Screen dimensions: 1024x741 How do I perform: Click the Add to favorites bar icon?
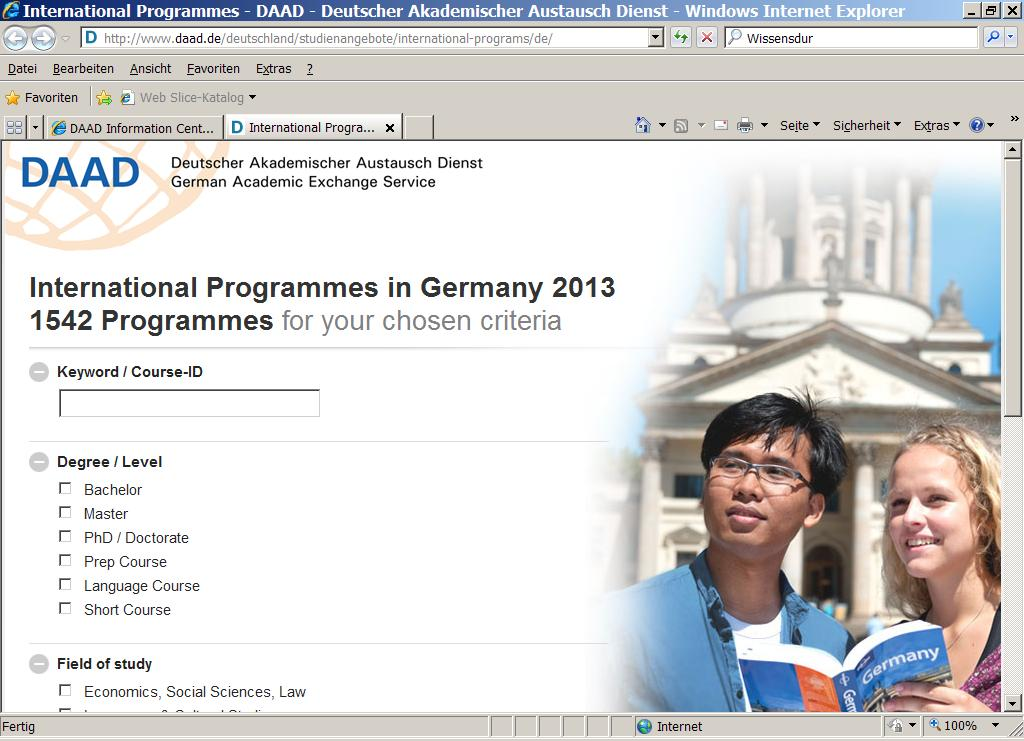pyautogui.click(x=104, y=98)
